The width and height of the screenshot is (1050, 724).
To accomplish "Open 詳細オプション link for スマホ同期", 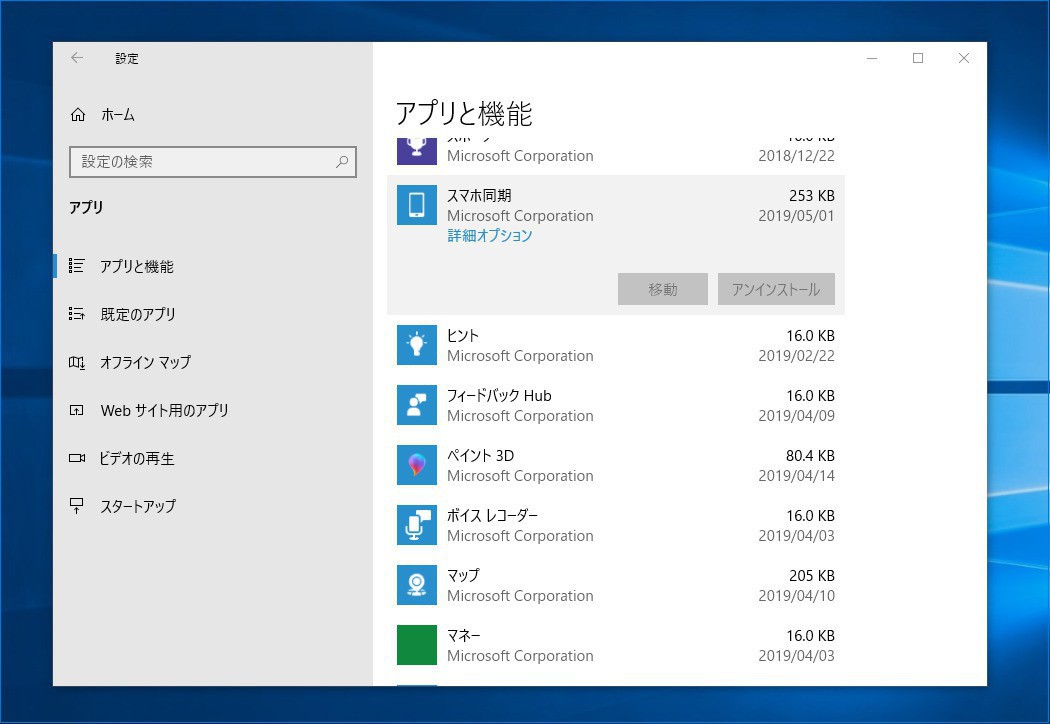I will [490, 236].
